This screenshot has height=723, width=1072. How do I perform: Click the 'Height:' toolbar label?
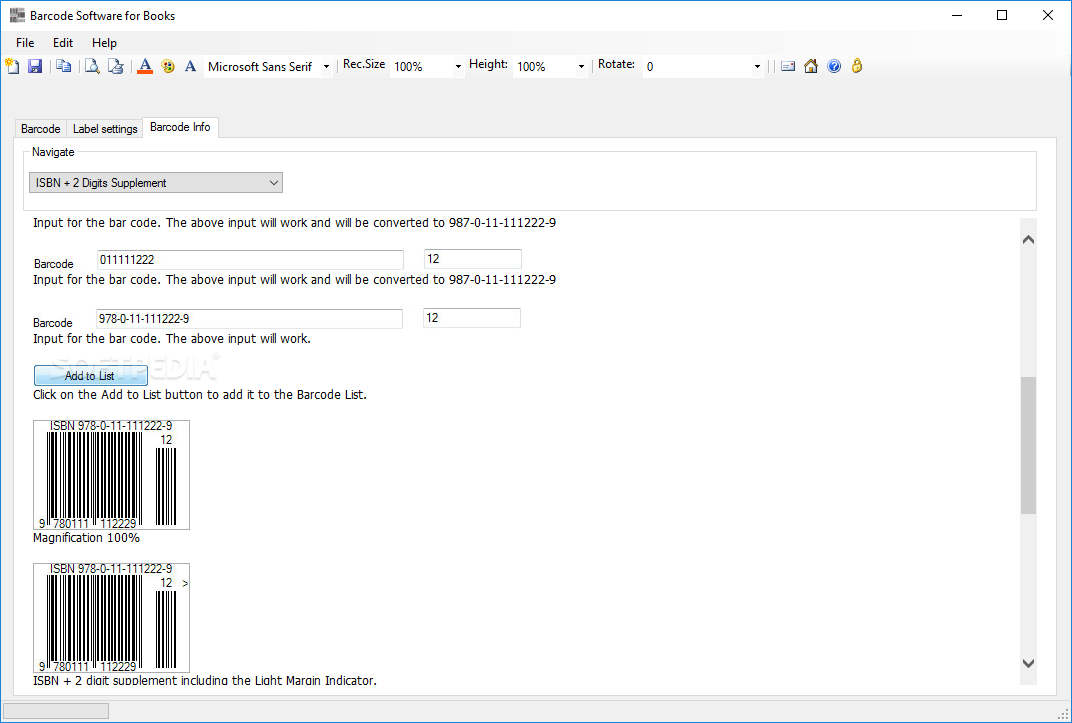(x=488, y=64)
